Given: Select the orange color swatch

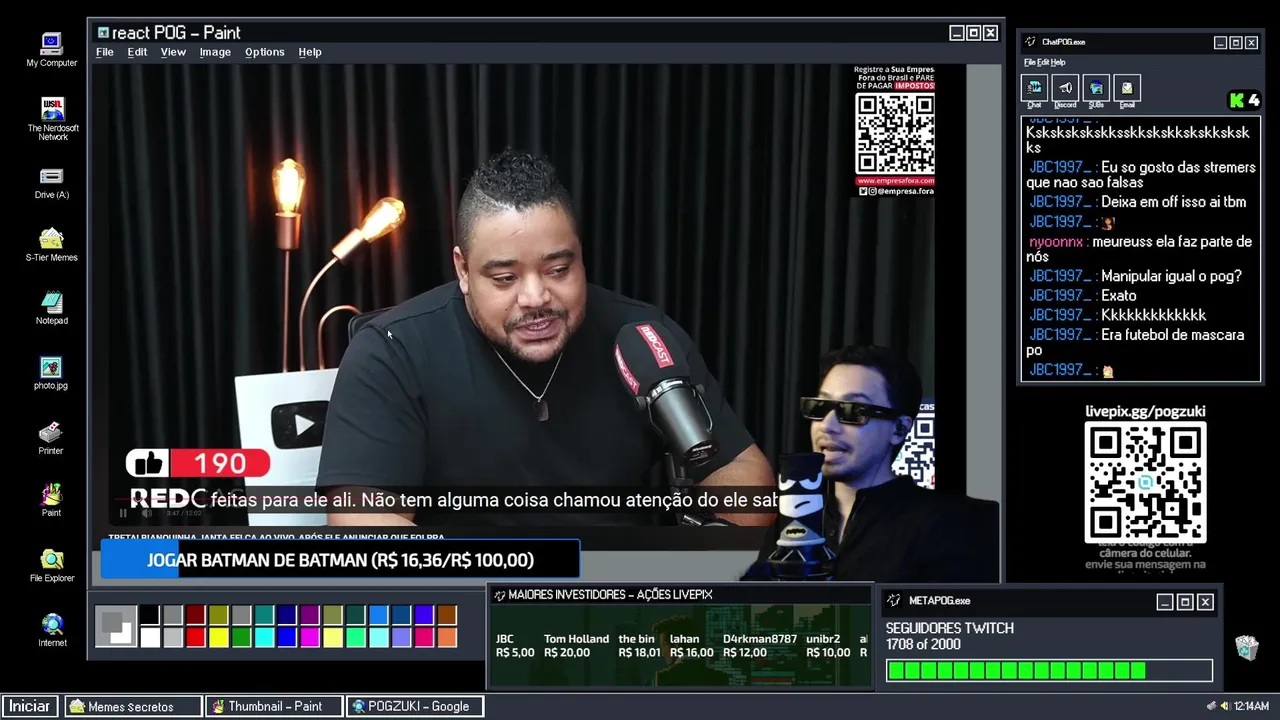Looking at the screenshot, I should (x=446, y=637).
